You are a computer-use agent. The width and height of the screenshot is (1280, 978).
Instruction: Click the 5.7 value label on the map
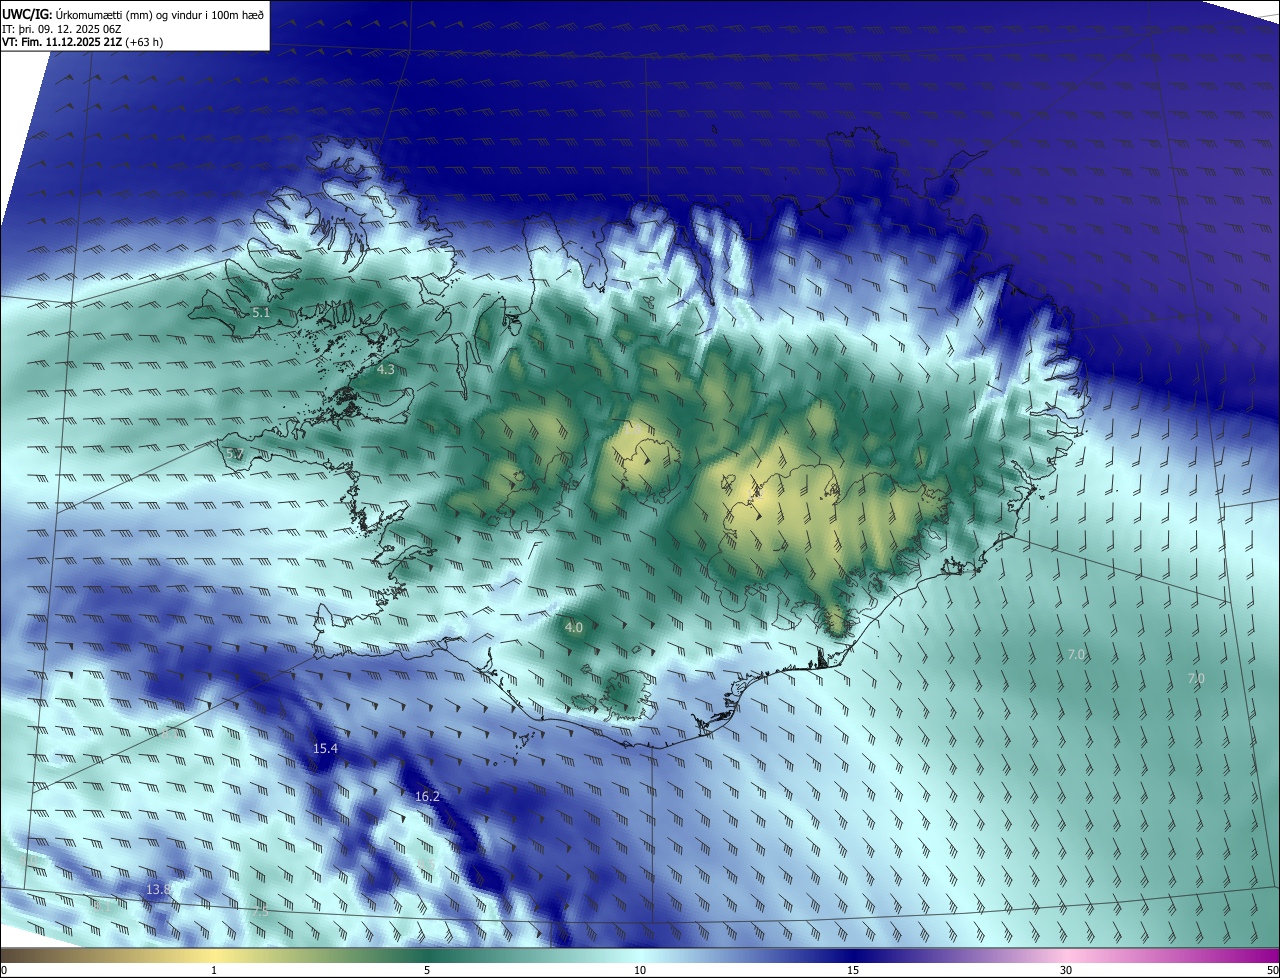235,454
